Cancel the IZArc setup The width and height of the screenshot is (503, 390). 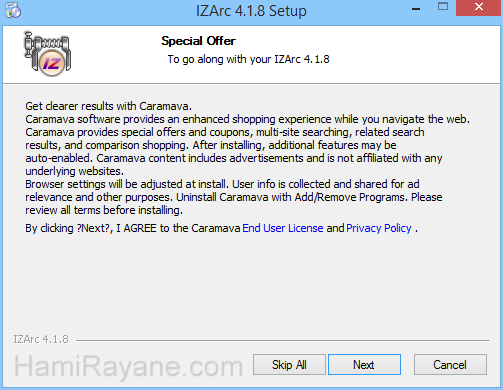tap(450, 364)
